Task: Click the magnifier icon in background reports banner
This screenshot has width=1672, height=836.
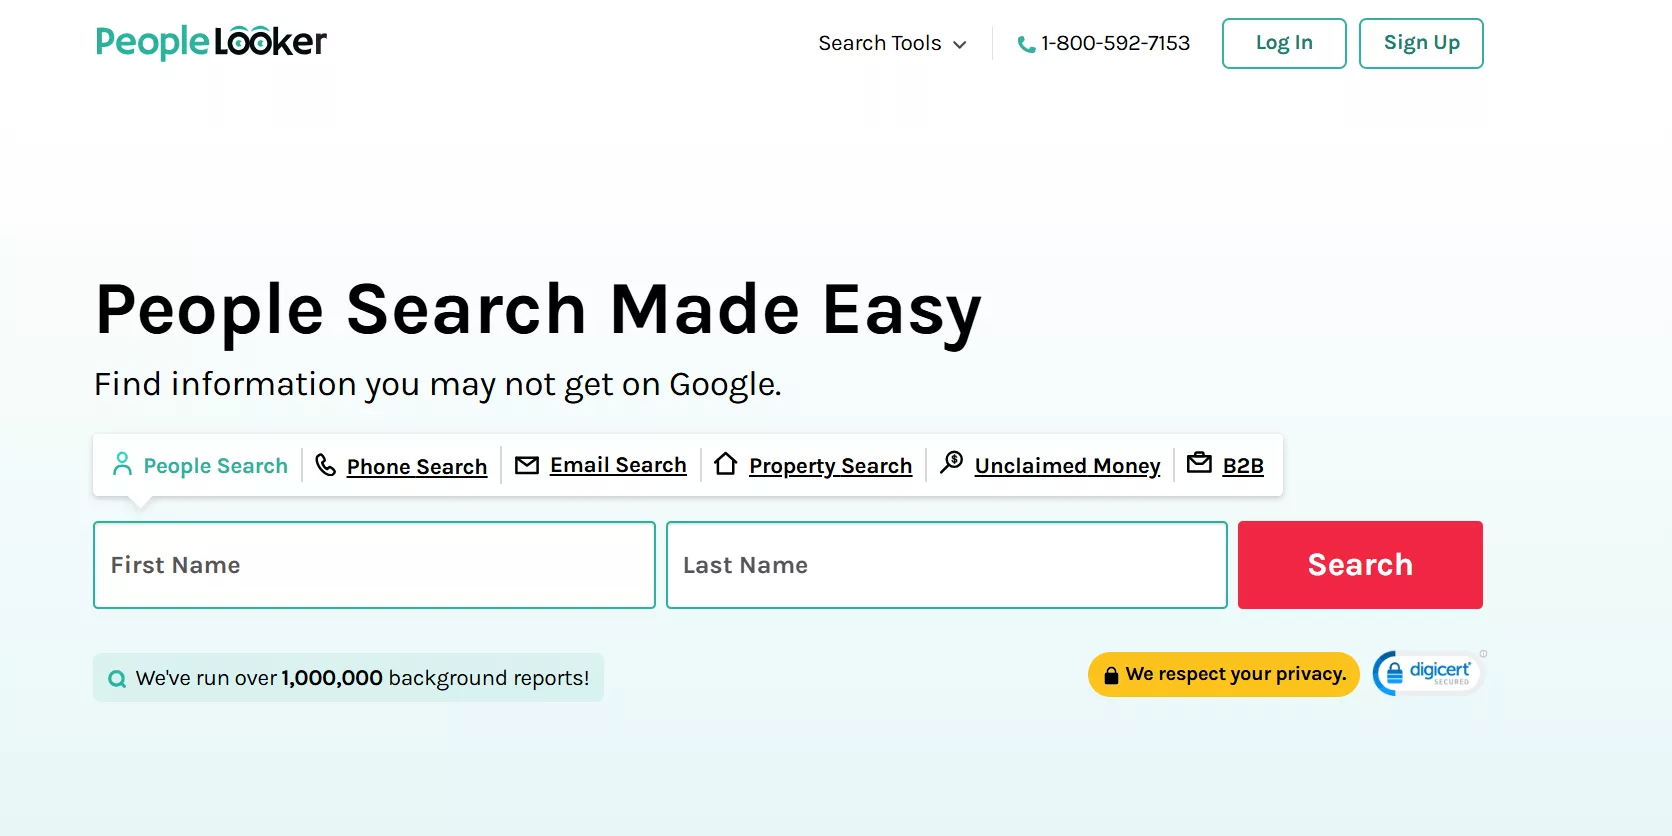Action: pos(117,679)
